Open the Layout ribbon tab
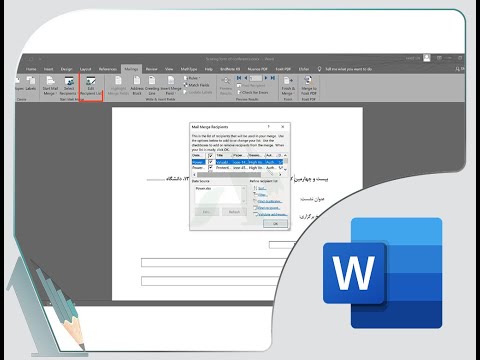 tap(85, 69)
